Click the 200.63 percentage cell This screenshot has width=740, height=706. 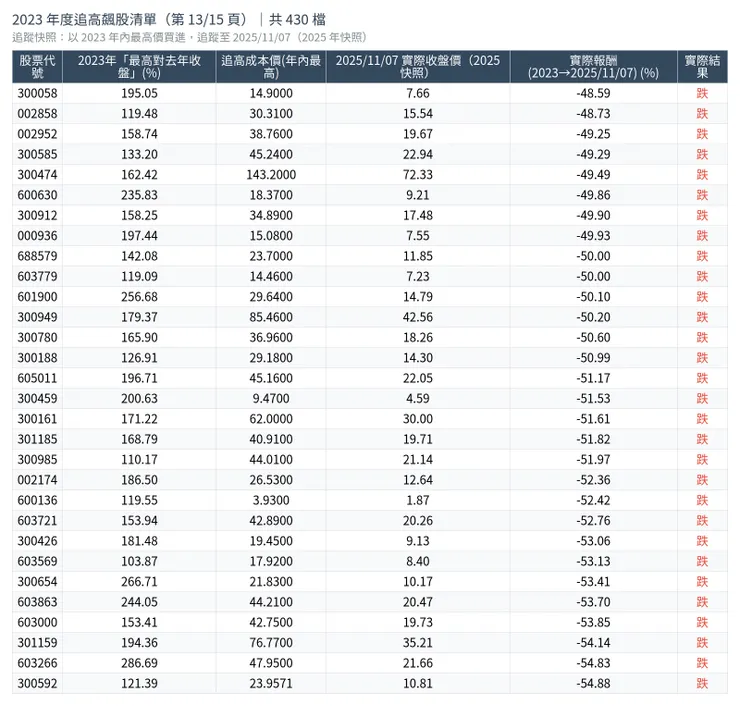(139, 398)
